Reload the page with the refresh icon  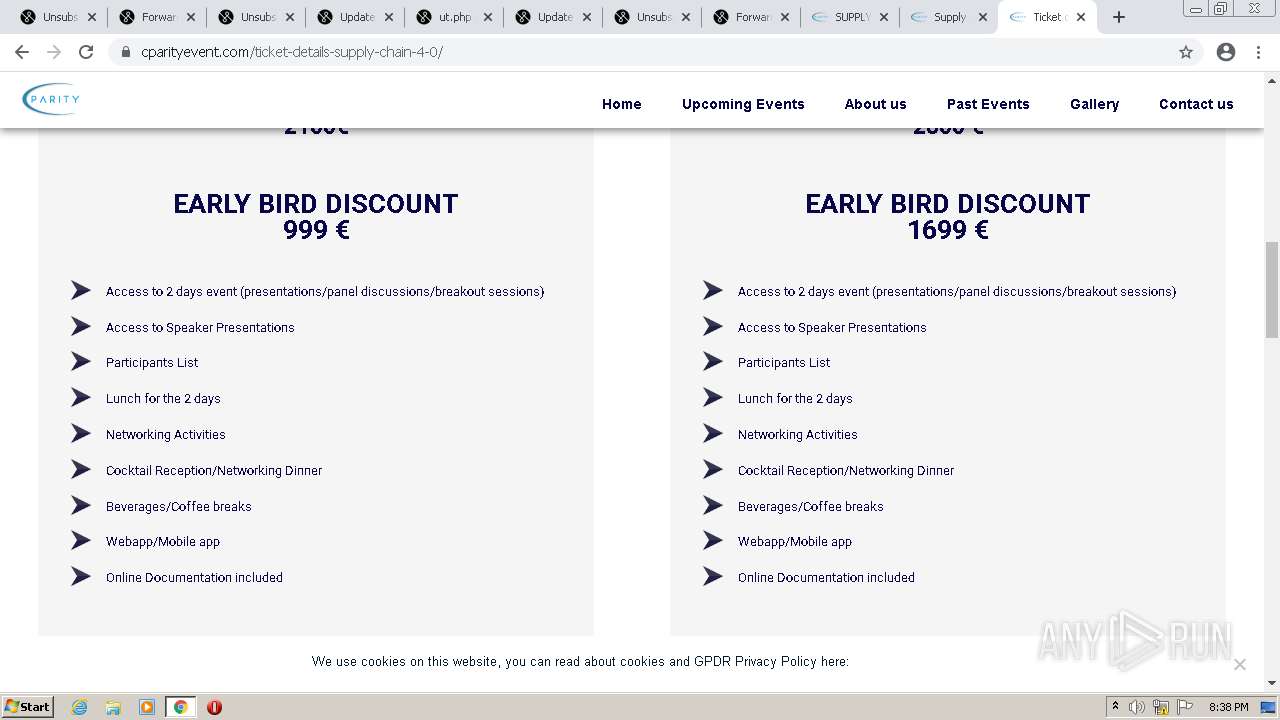(x=86, y=52)
